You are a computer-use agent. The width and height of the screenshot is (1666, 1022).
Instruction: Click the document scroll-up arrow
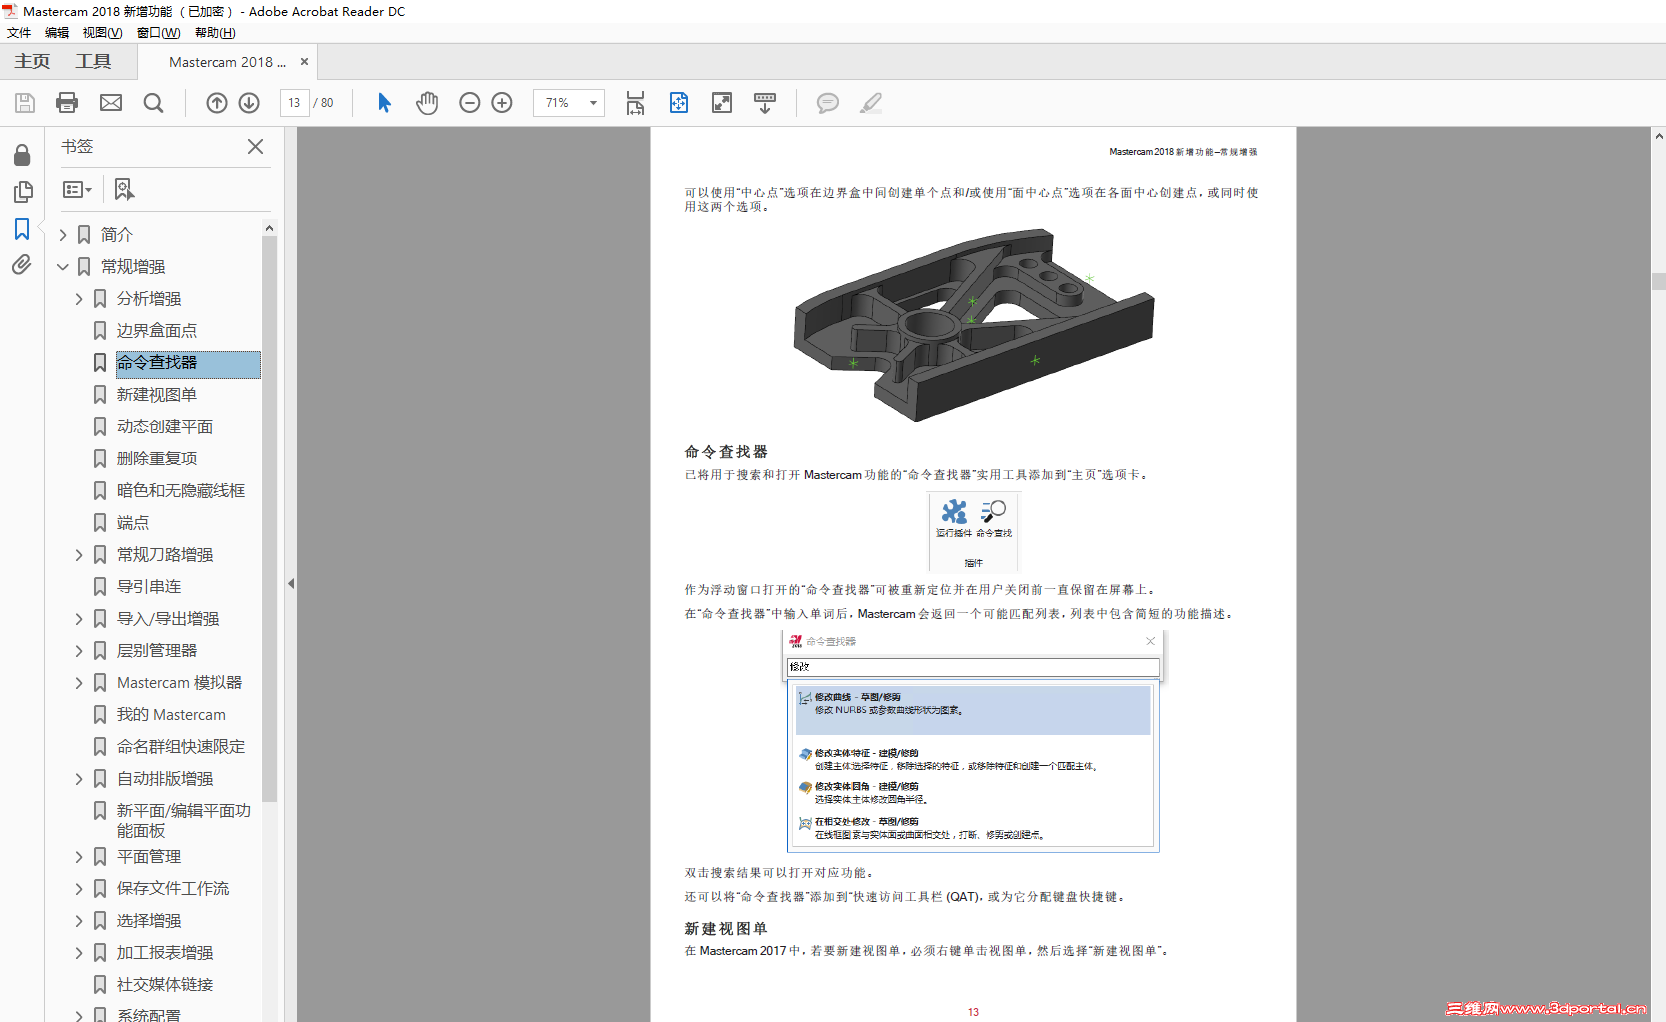(1659, 135)
